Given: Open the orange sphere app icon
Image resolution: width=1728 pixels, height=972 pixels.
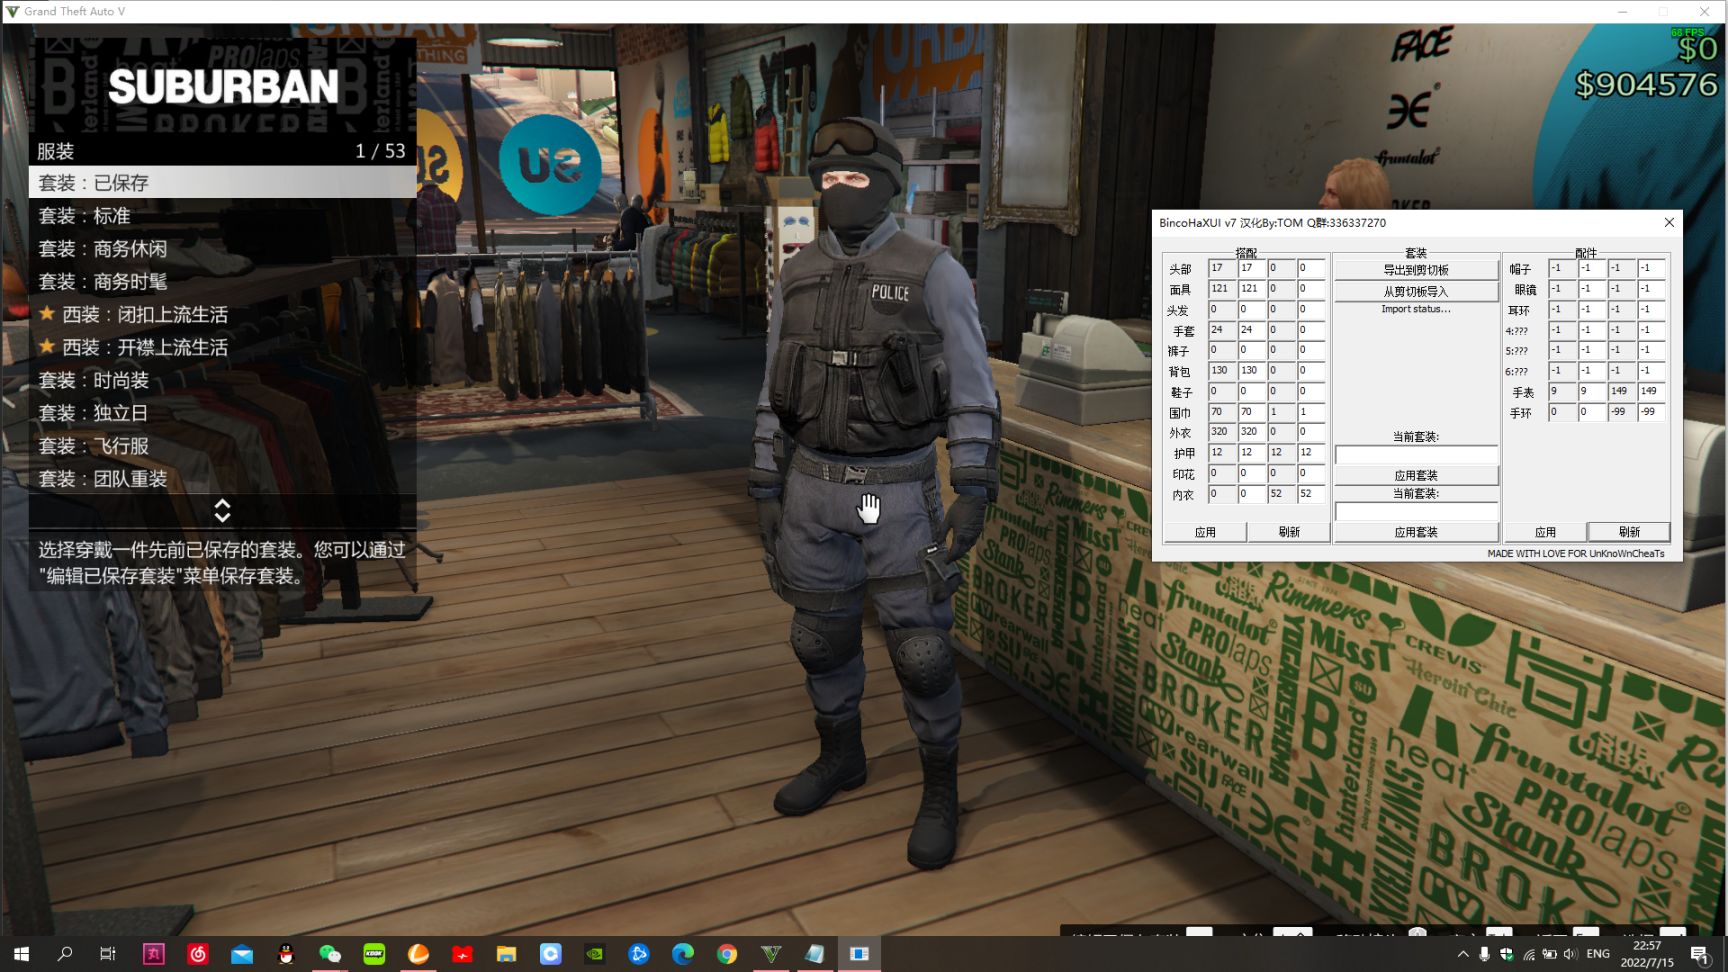Looking at the screenshot, I should pos(418,954).
